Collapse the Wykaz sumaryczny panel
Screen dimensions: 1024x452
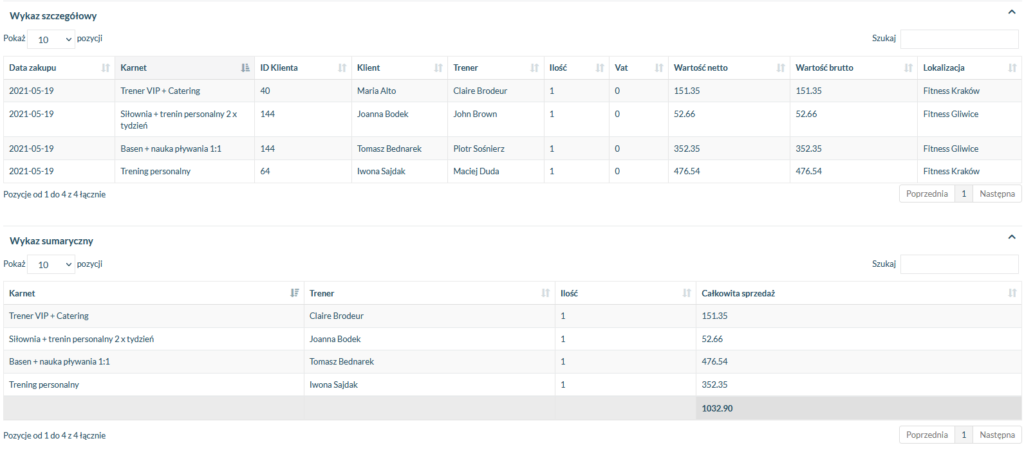point(1011,239)
